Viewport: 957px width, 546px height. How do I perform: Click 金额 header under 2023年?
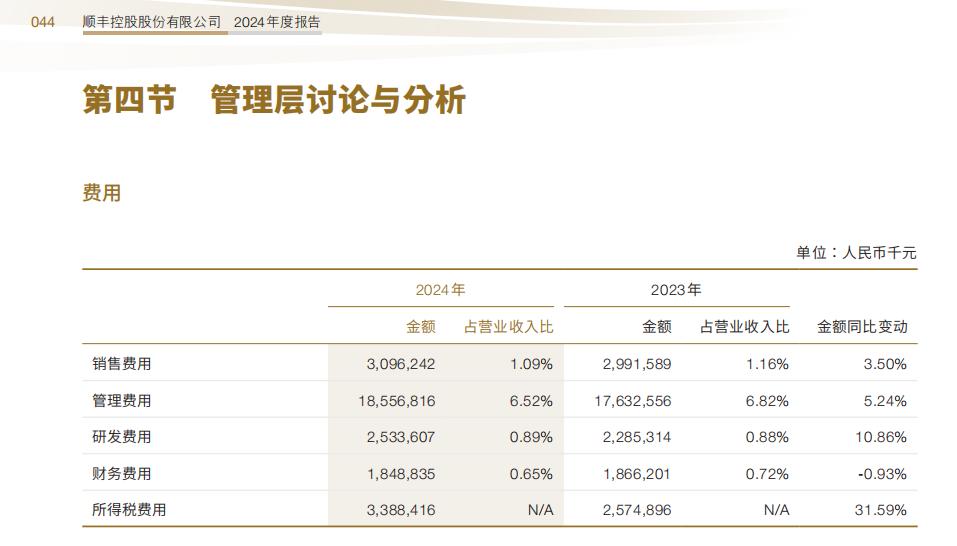657,327
